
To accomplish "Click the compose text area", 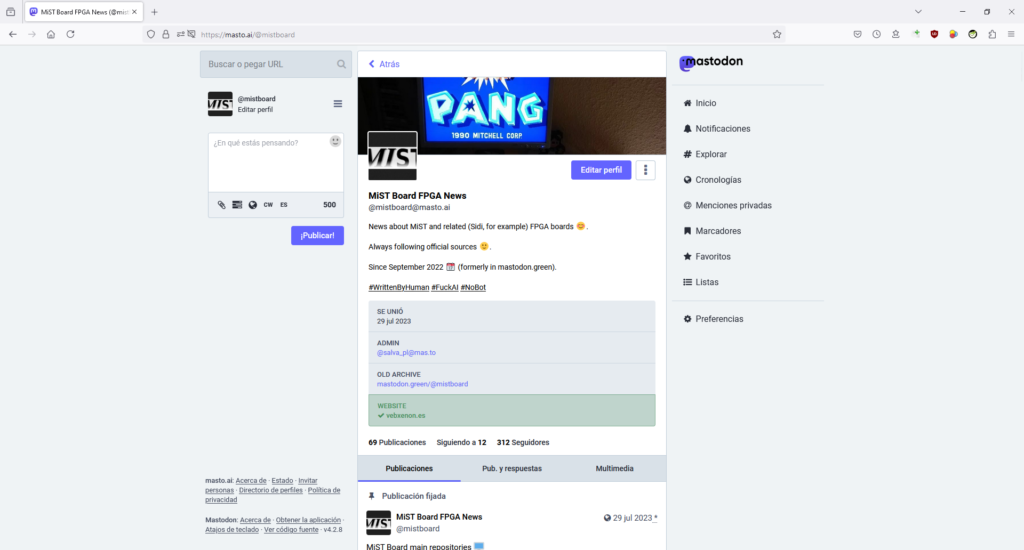I will [x=276, y=163].
